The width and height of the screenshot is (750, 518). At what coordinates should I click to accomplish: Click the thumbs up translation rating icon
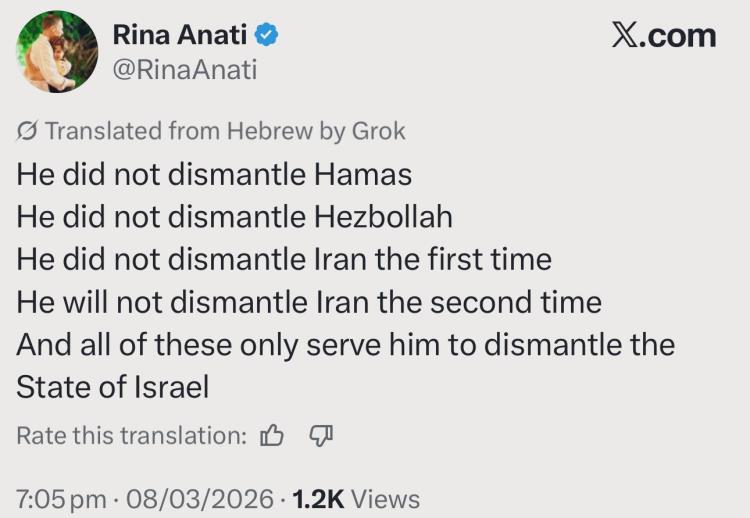(x=271, y=436)
